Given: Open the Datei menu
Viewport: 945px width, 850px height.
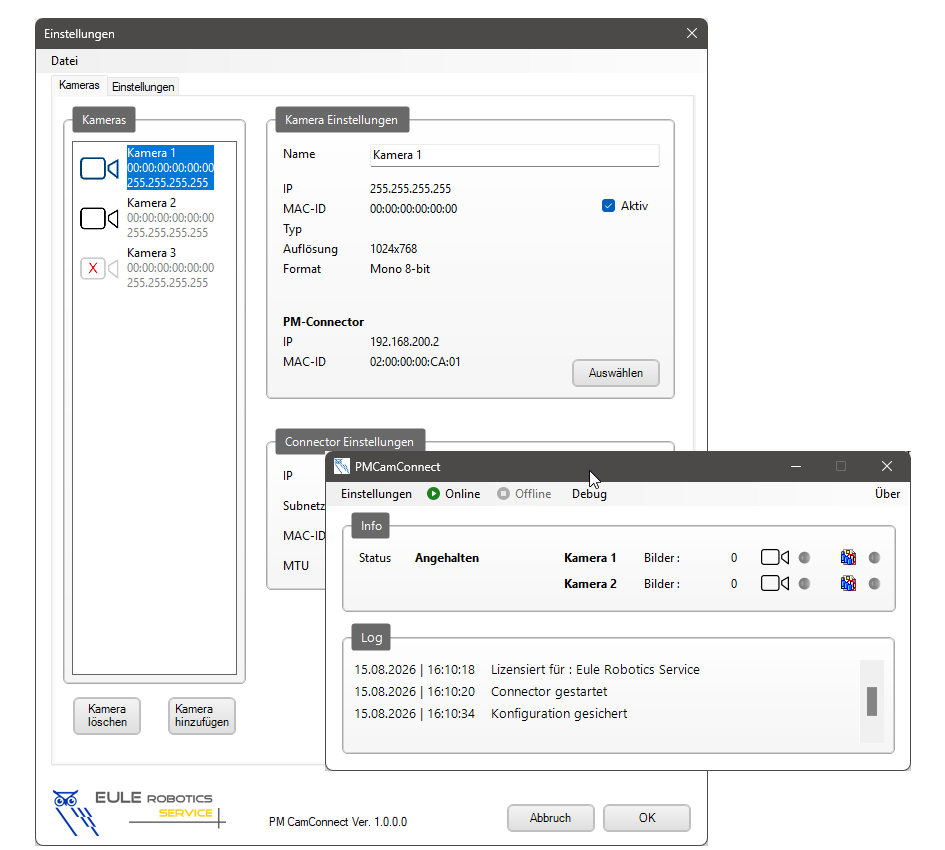Looking at the screenshot, I should pos(64,61).
